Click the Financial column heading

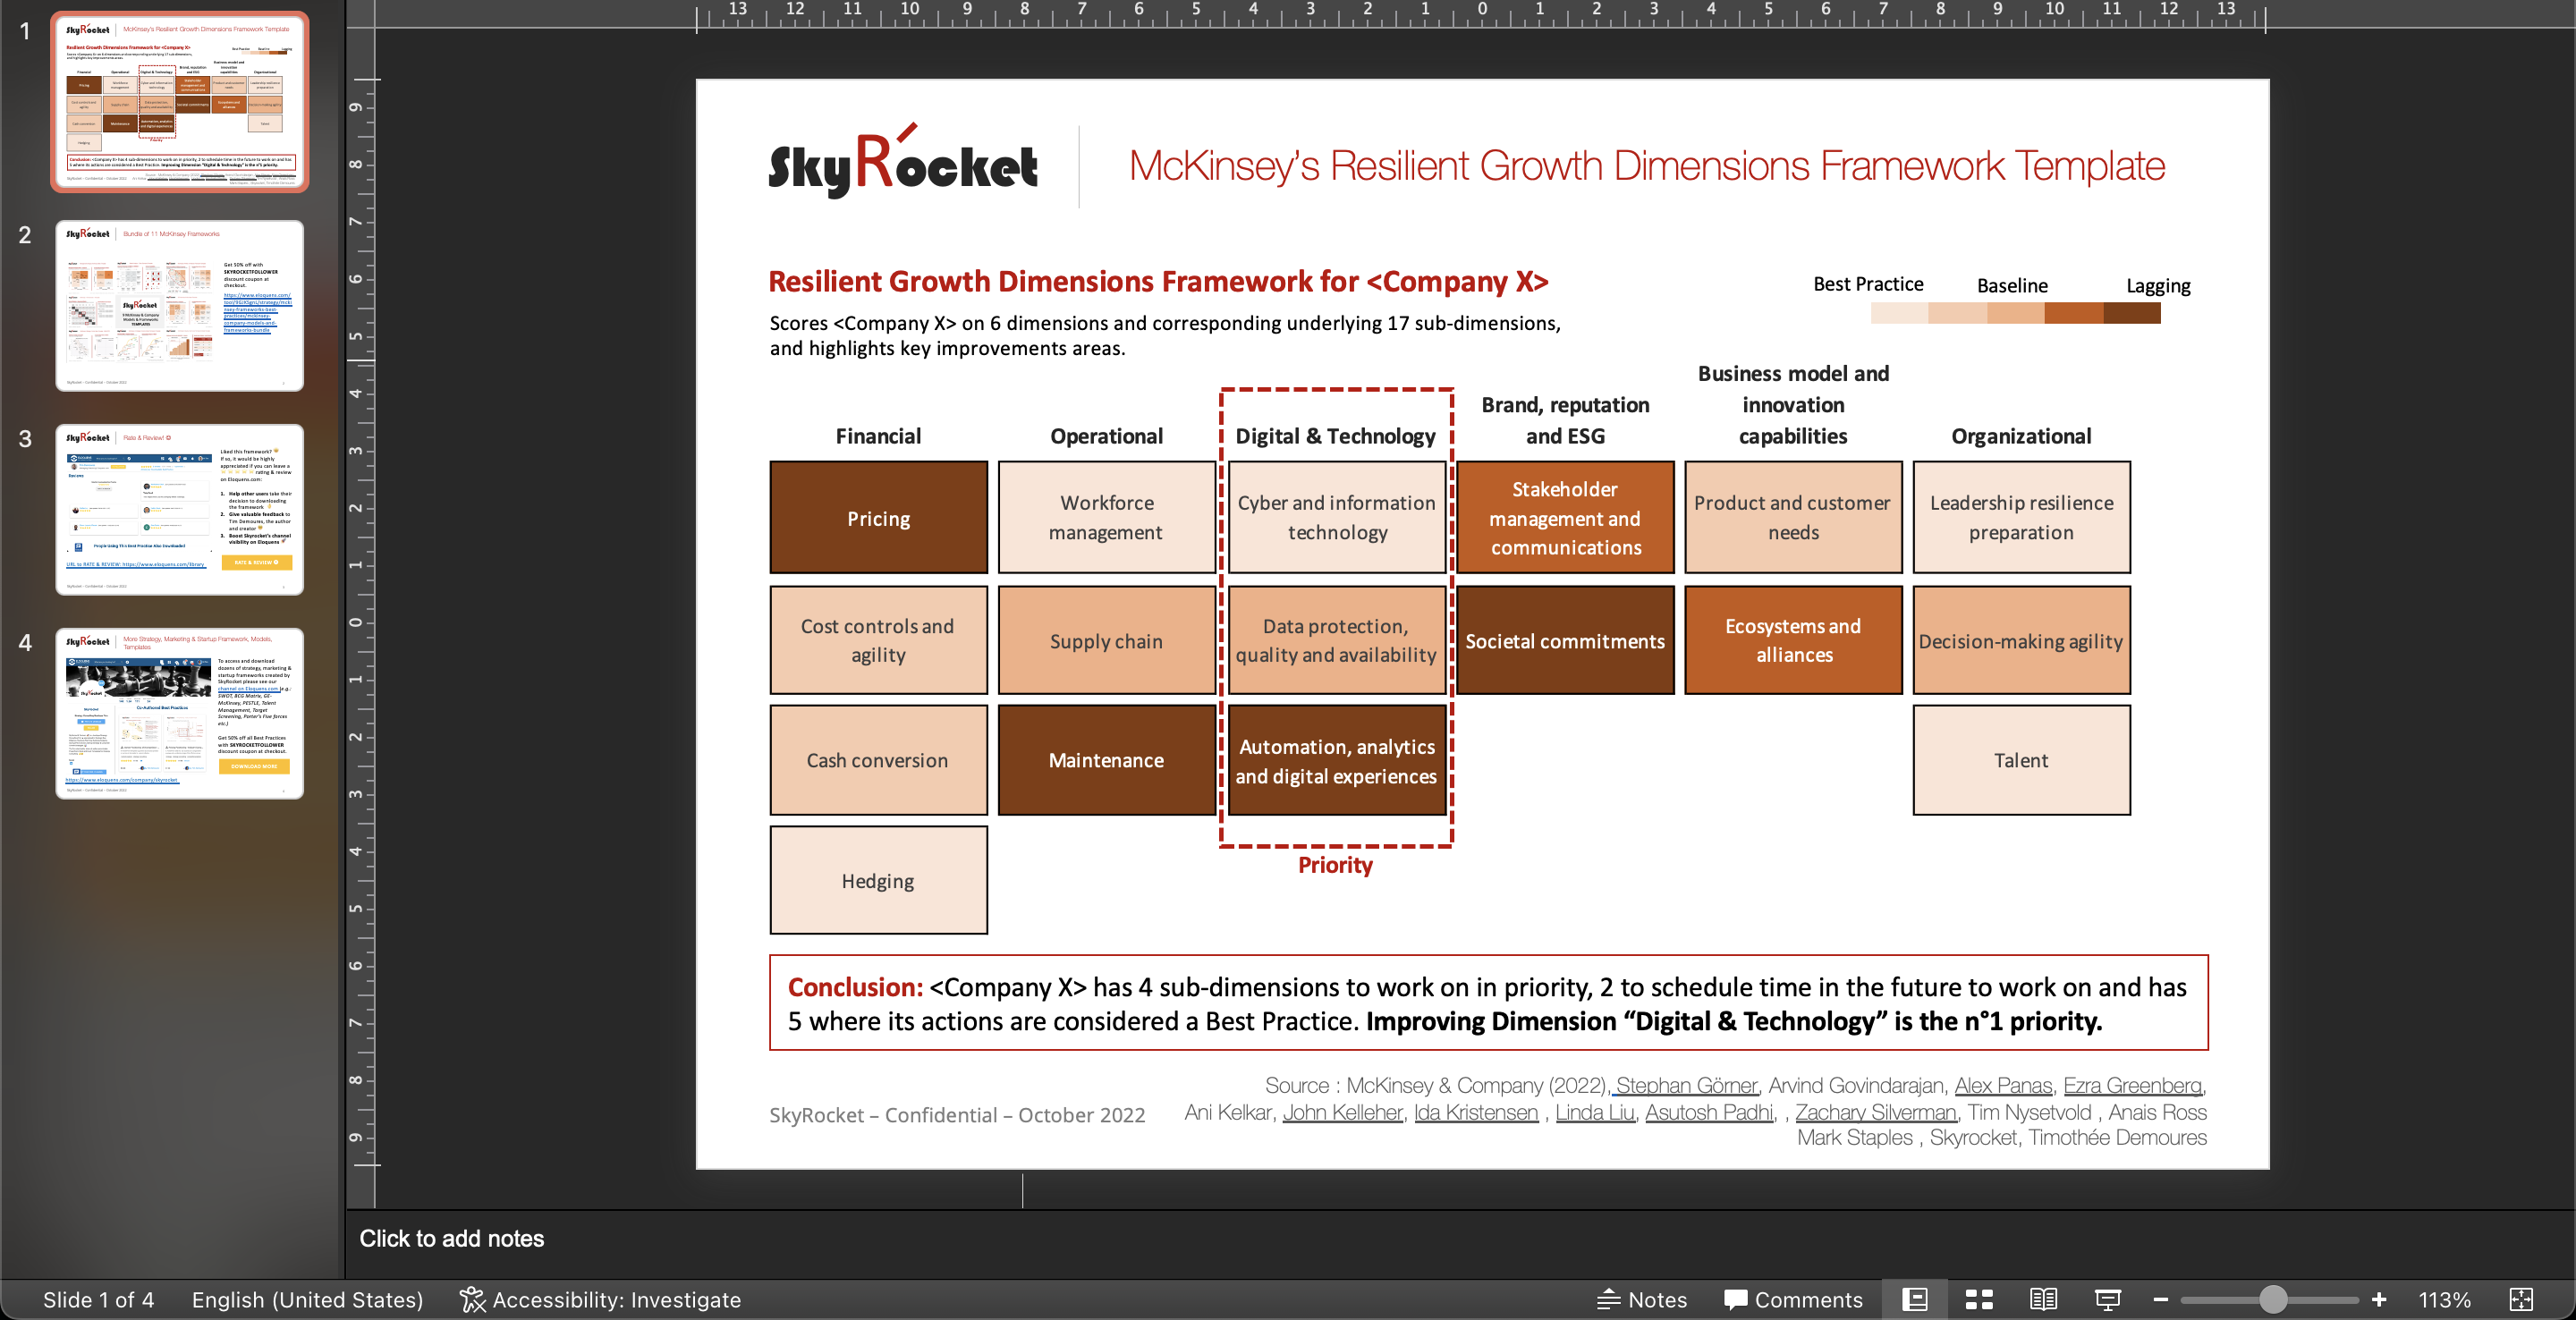pyautogui.click(x=878, y=436)
